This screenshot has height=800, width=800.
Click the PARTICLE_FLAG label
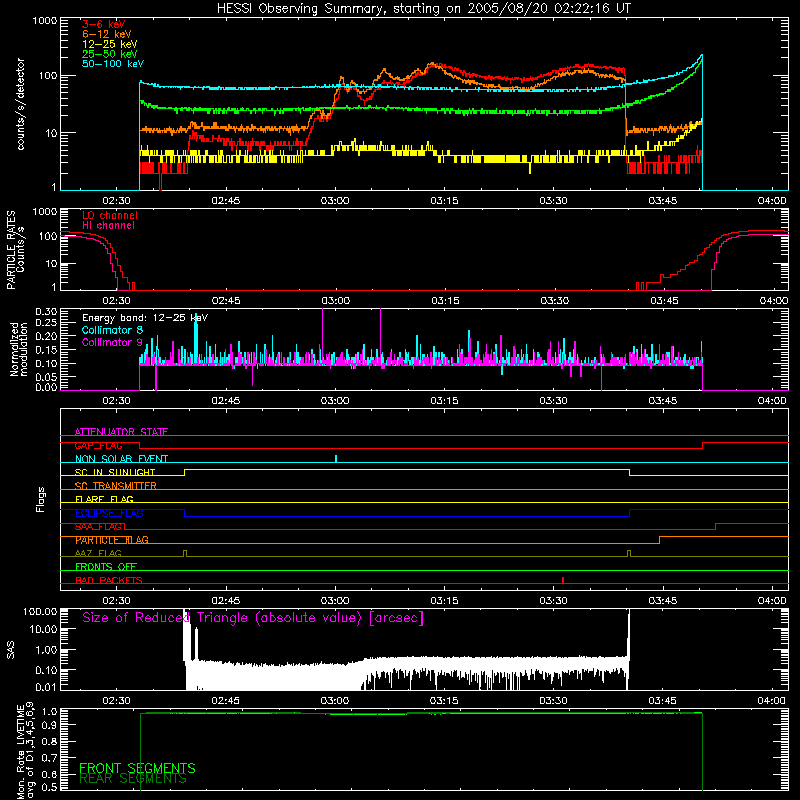(x=112, y=540)
